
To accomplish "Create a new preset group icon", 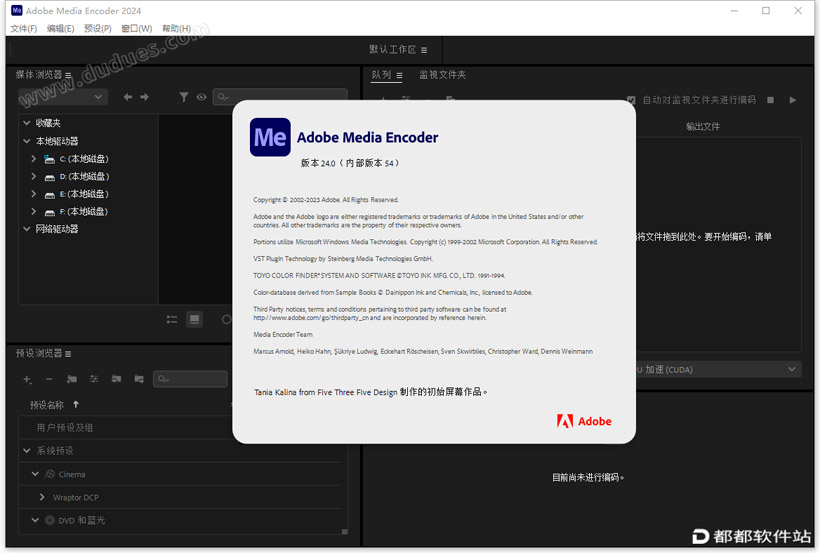I will 72,379.
